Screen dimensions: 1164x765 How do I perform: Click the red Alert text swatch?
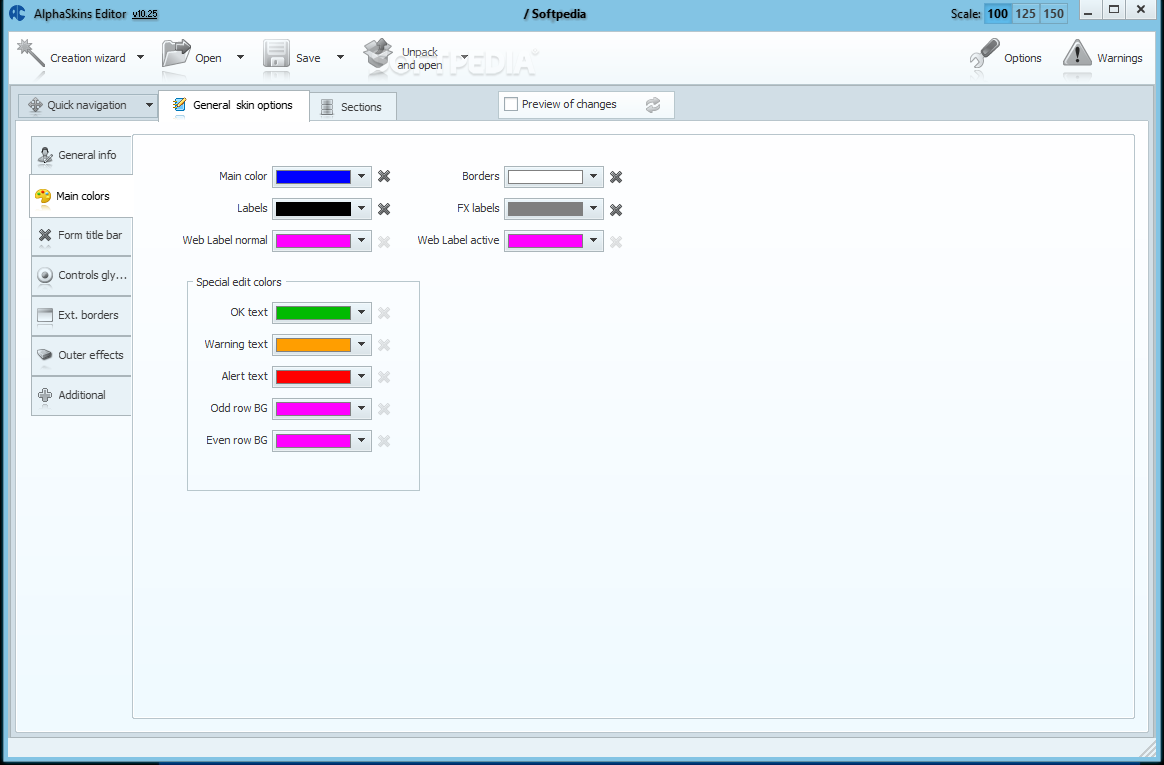(313, 376)
